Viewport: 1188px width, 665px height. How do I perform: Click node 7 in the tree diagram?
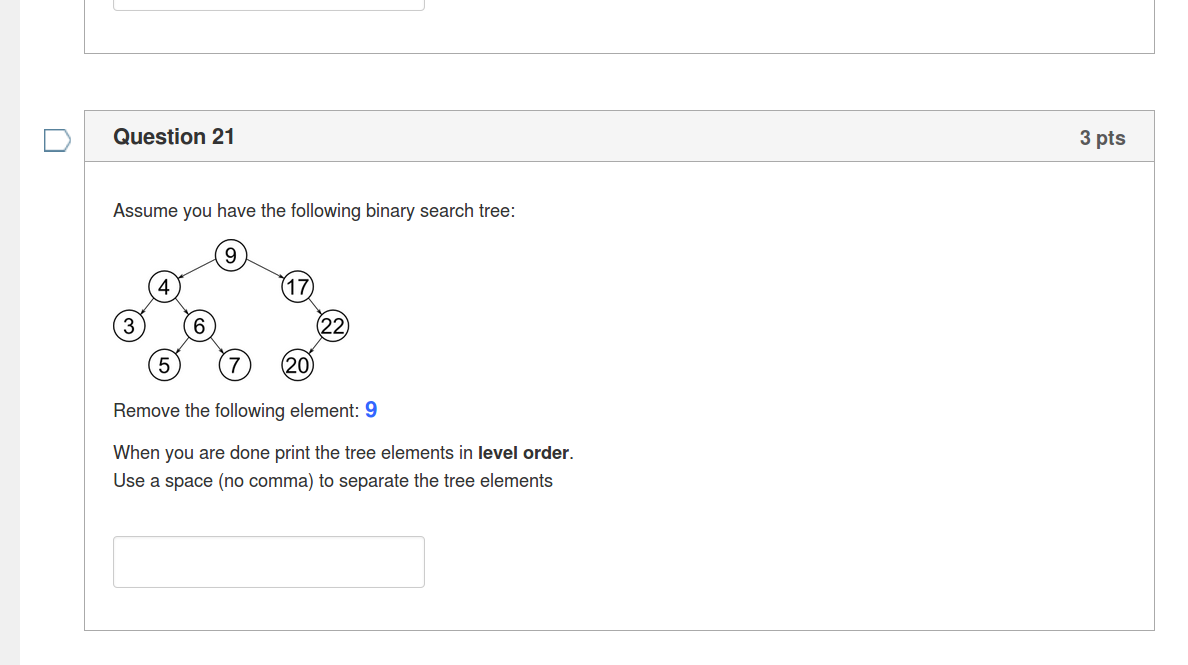pos(234,365)
